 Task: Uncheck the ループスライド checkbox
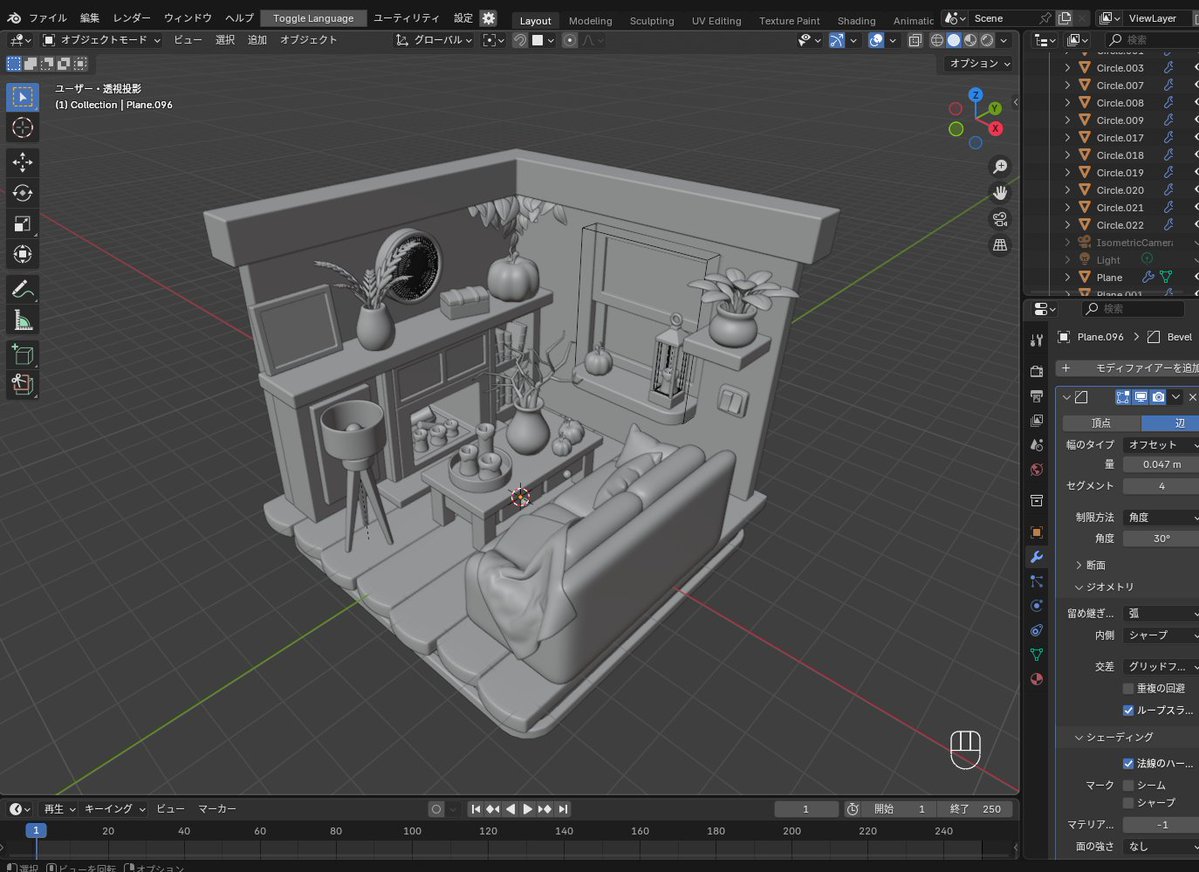tap(1128, 711)
